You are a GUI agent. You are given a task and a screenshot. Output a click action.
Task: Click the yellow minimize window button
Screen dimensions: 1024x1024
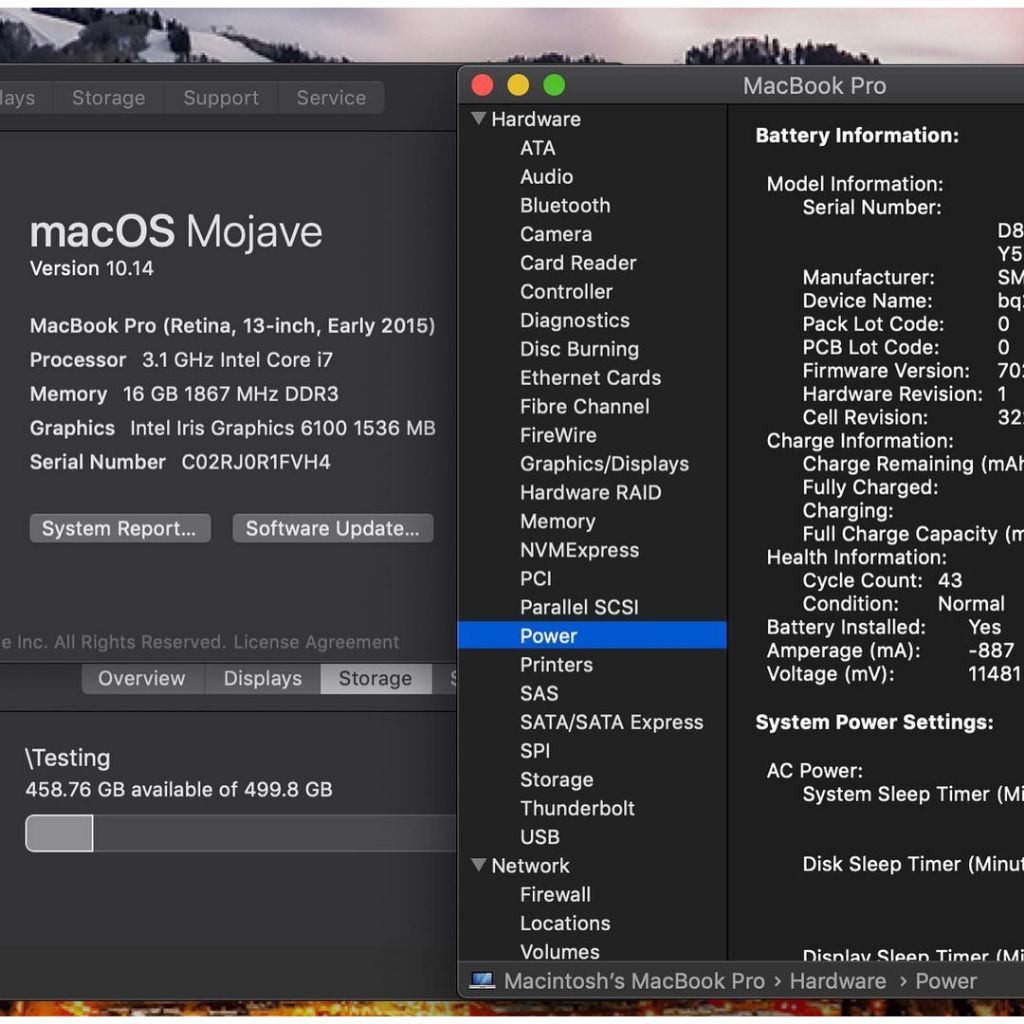pyautogui.click(x=518, y=86)
